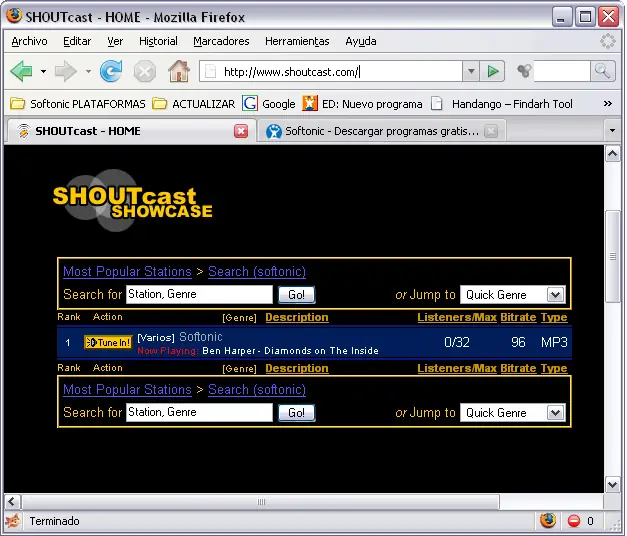The height and width of the screenshot is (536, 627).
Task: Switch to the Softonic tab
Action: [380, 131]
